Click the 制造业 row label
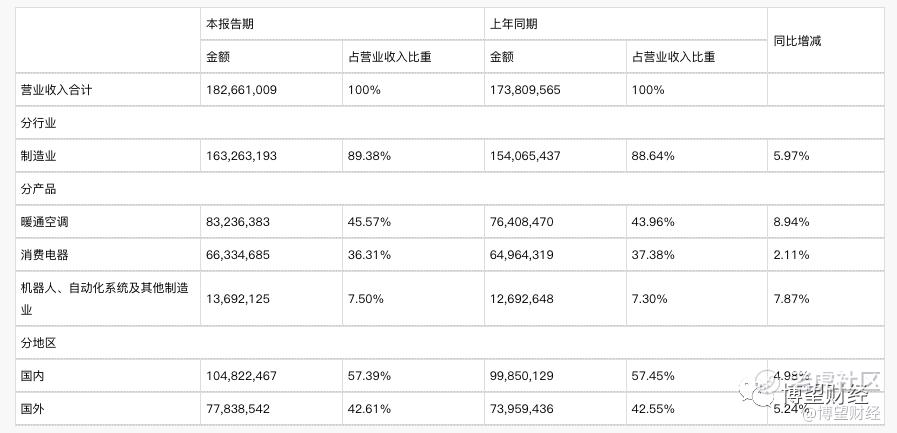Screen dimensions: 897x433 [x=38, y=156]
